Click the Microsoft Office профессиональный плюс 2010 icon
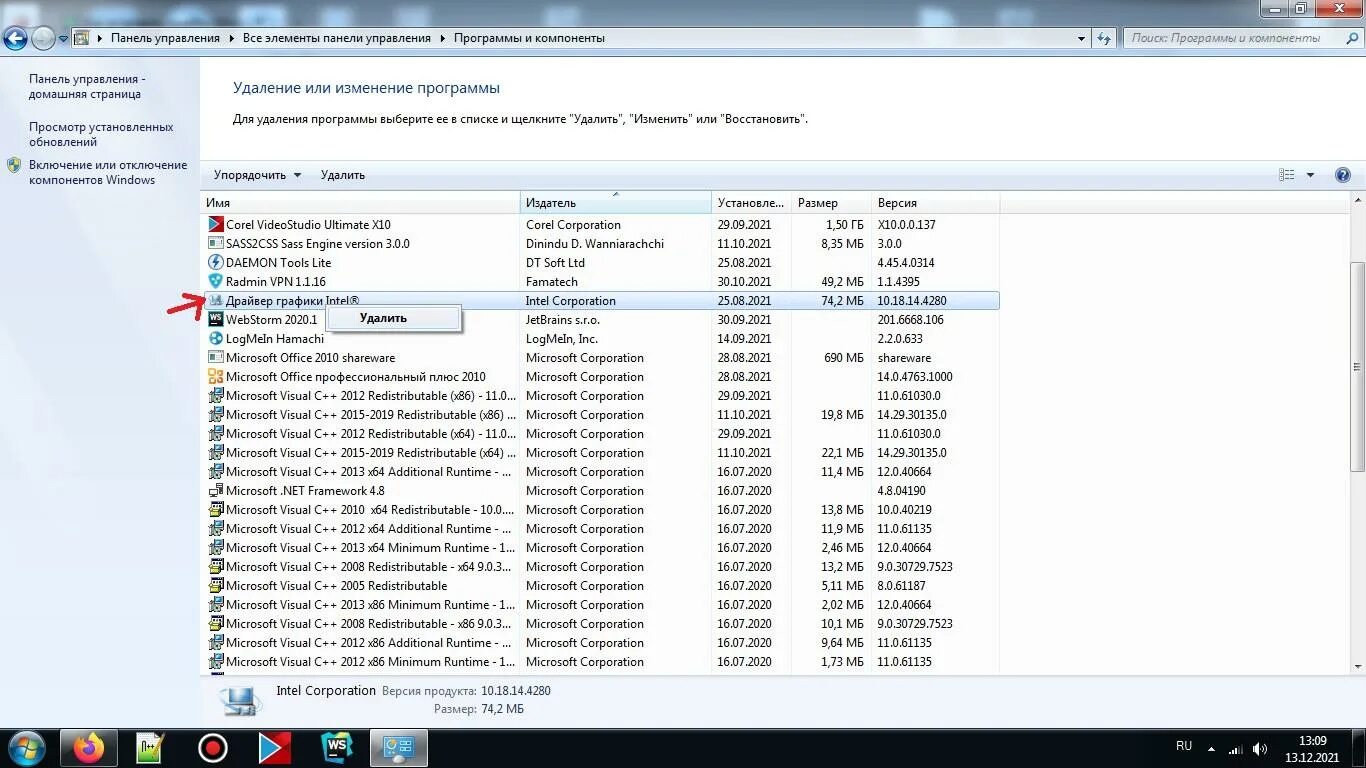1366x768 pixels. [x=215, y=377]
